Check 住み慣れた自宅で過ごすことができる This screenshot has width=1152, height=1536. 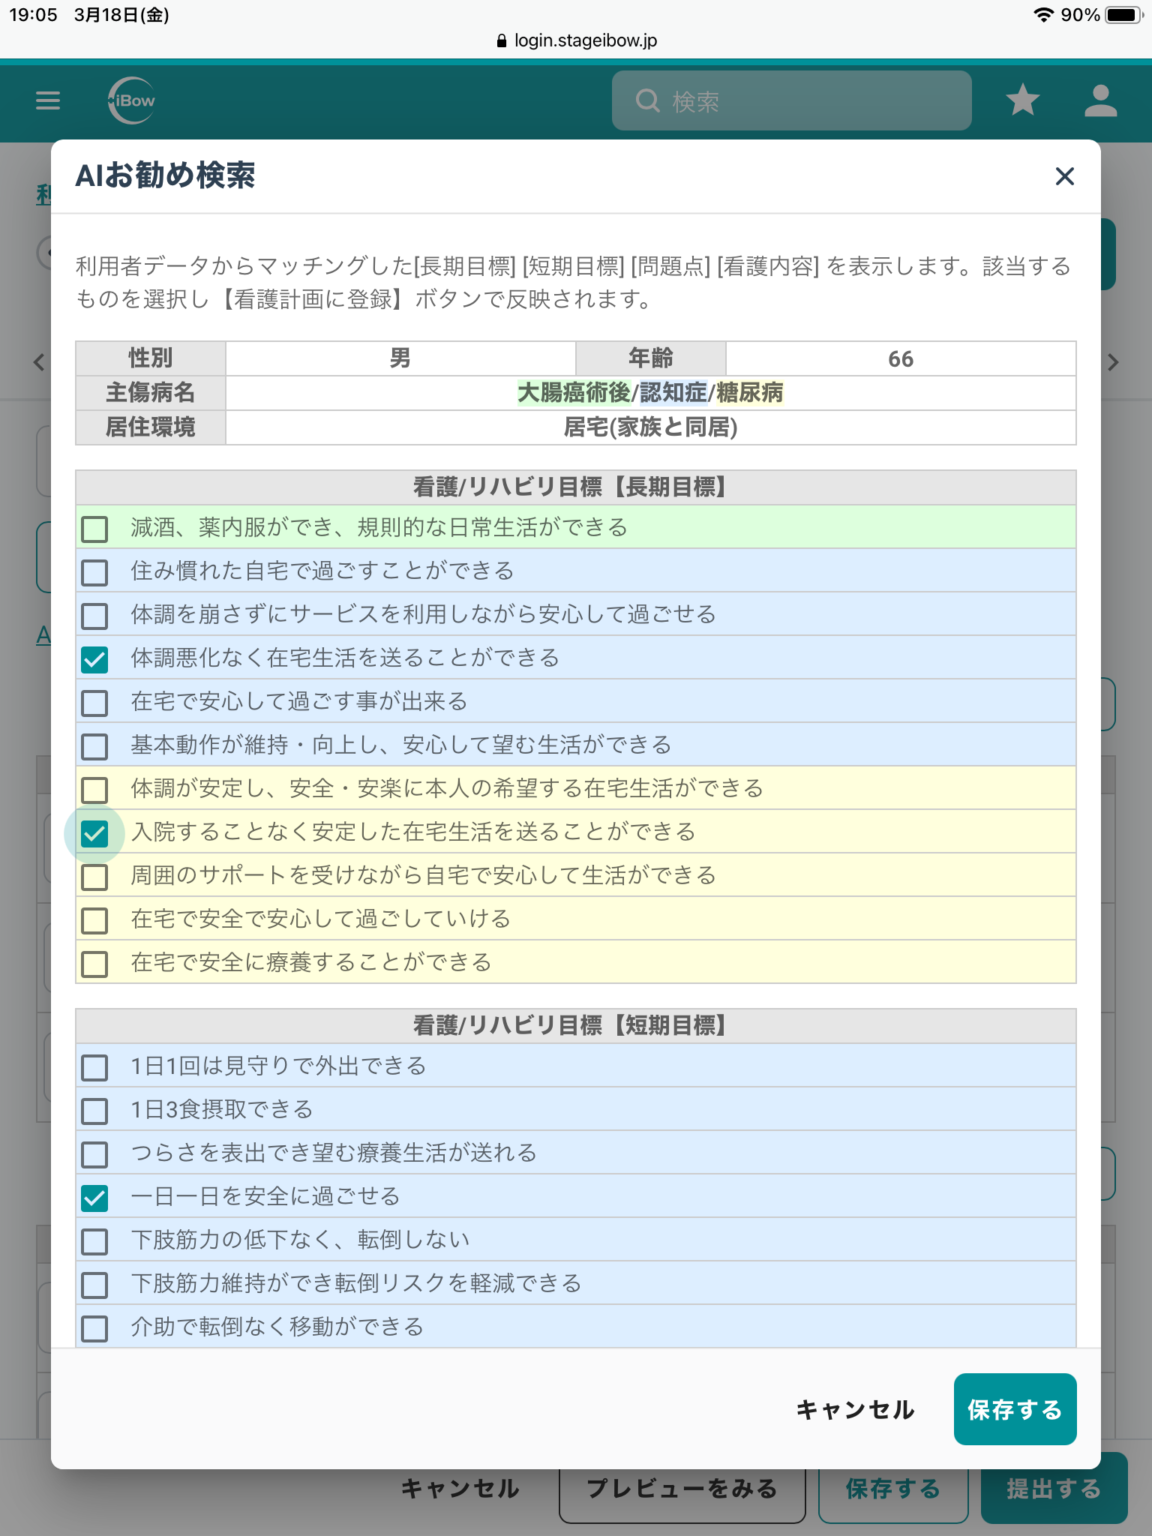(x=95, y=572)
